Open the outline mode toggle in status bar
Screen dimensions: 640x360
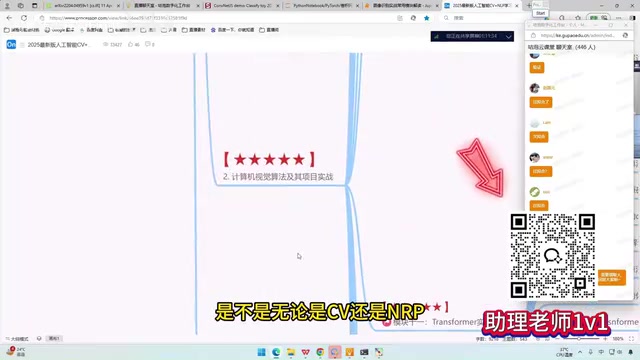17,339
